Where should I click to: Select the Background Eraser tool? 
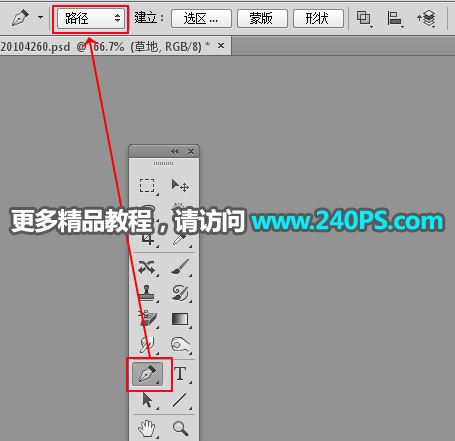(x=147, y=319)
